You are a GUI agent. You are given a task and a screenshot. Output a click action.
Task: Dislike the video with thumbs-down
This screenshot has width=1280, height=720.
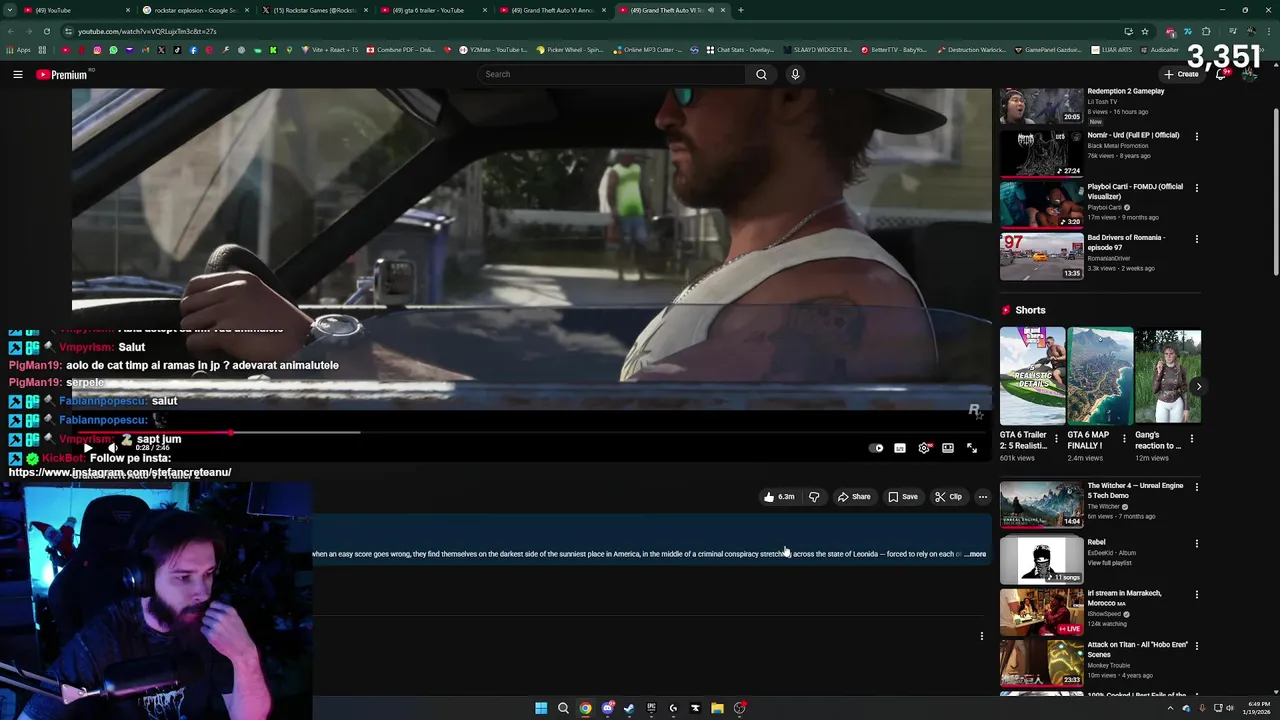(x=814, y=497)
